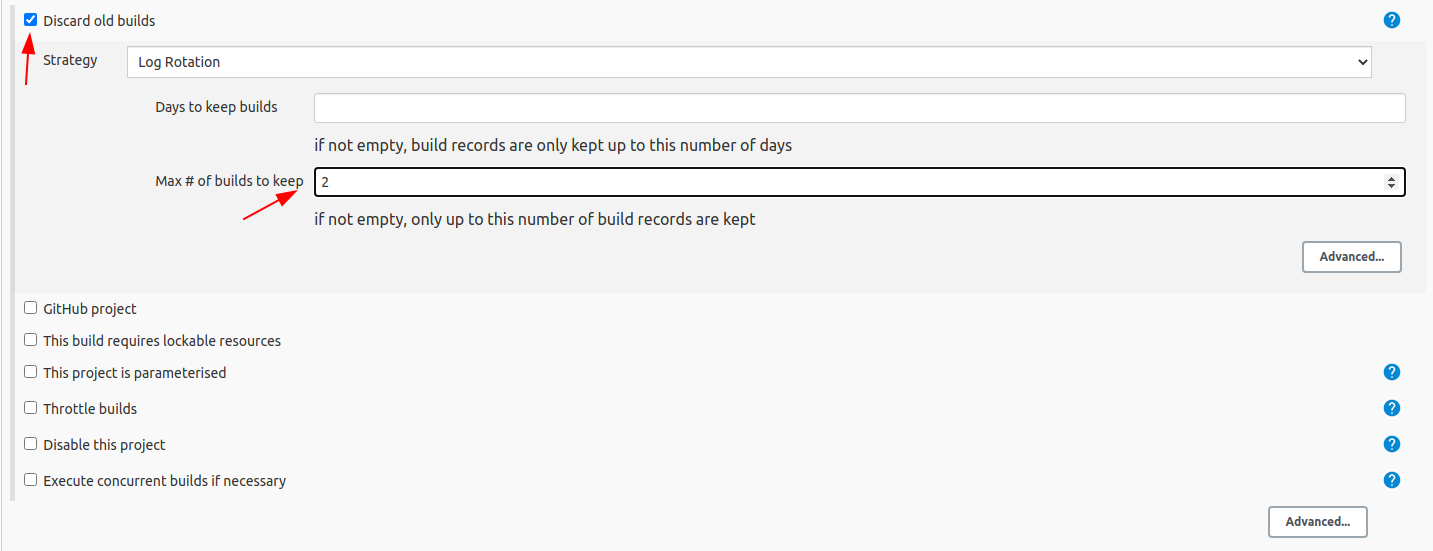Click Advanced button under Max builds field

[1351, 257]
